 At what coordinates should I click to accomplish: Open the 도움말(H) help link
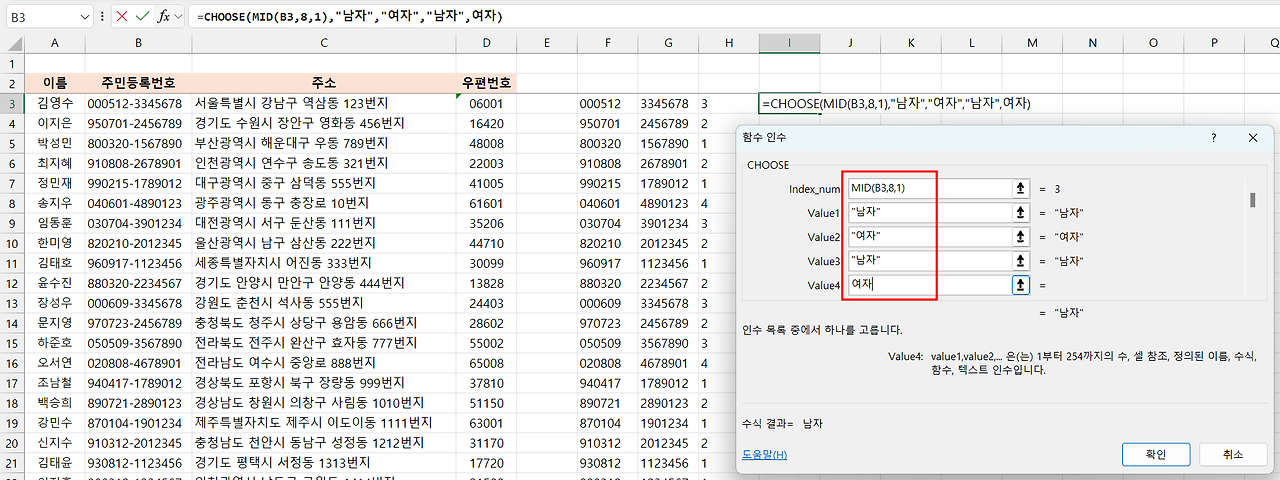click(x=764, y=455)
